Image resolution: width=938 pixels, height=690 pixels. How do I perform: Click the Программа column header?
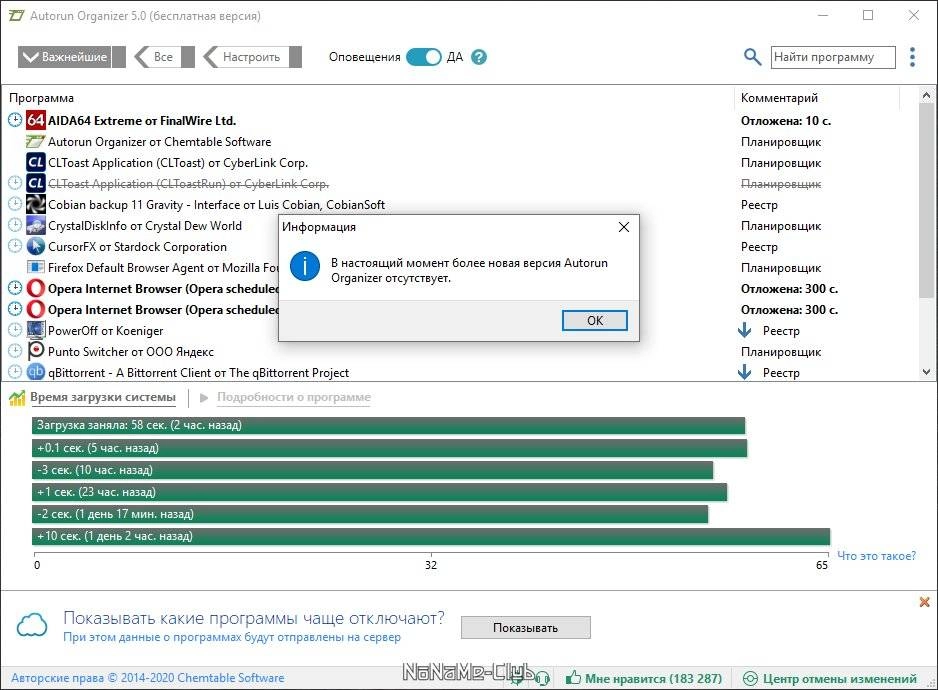(41, 98)
